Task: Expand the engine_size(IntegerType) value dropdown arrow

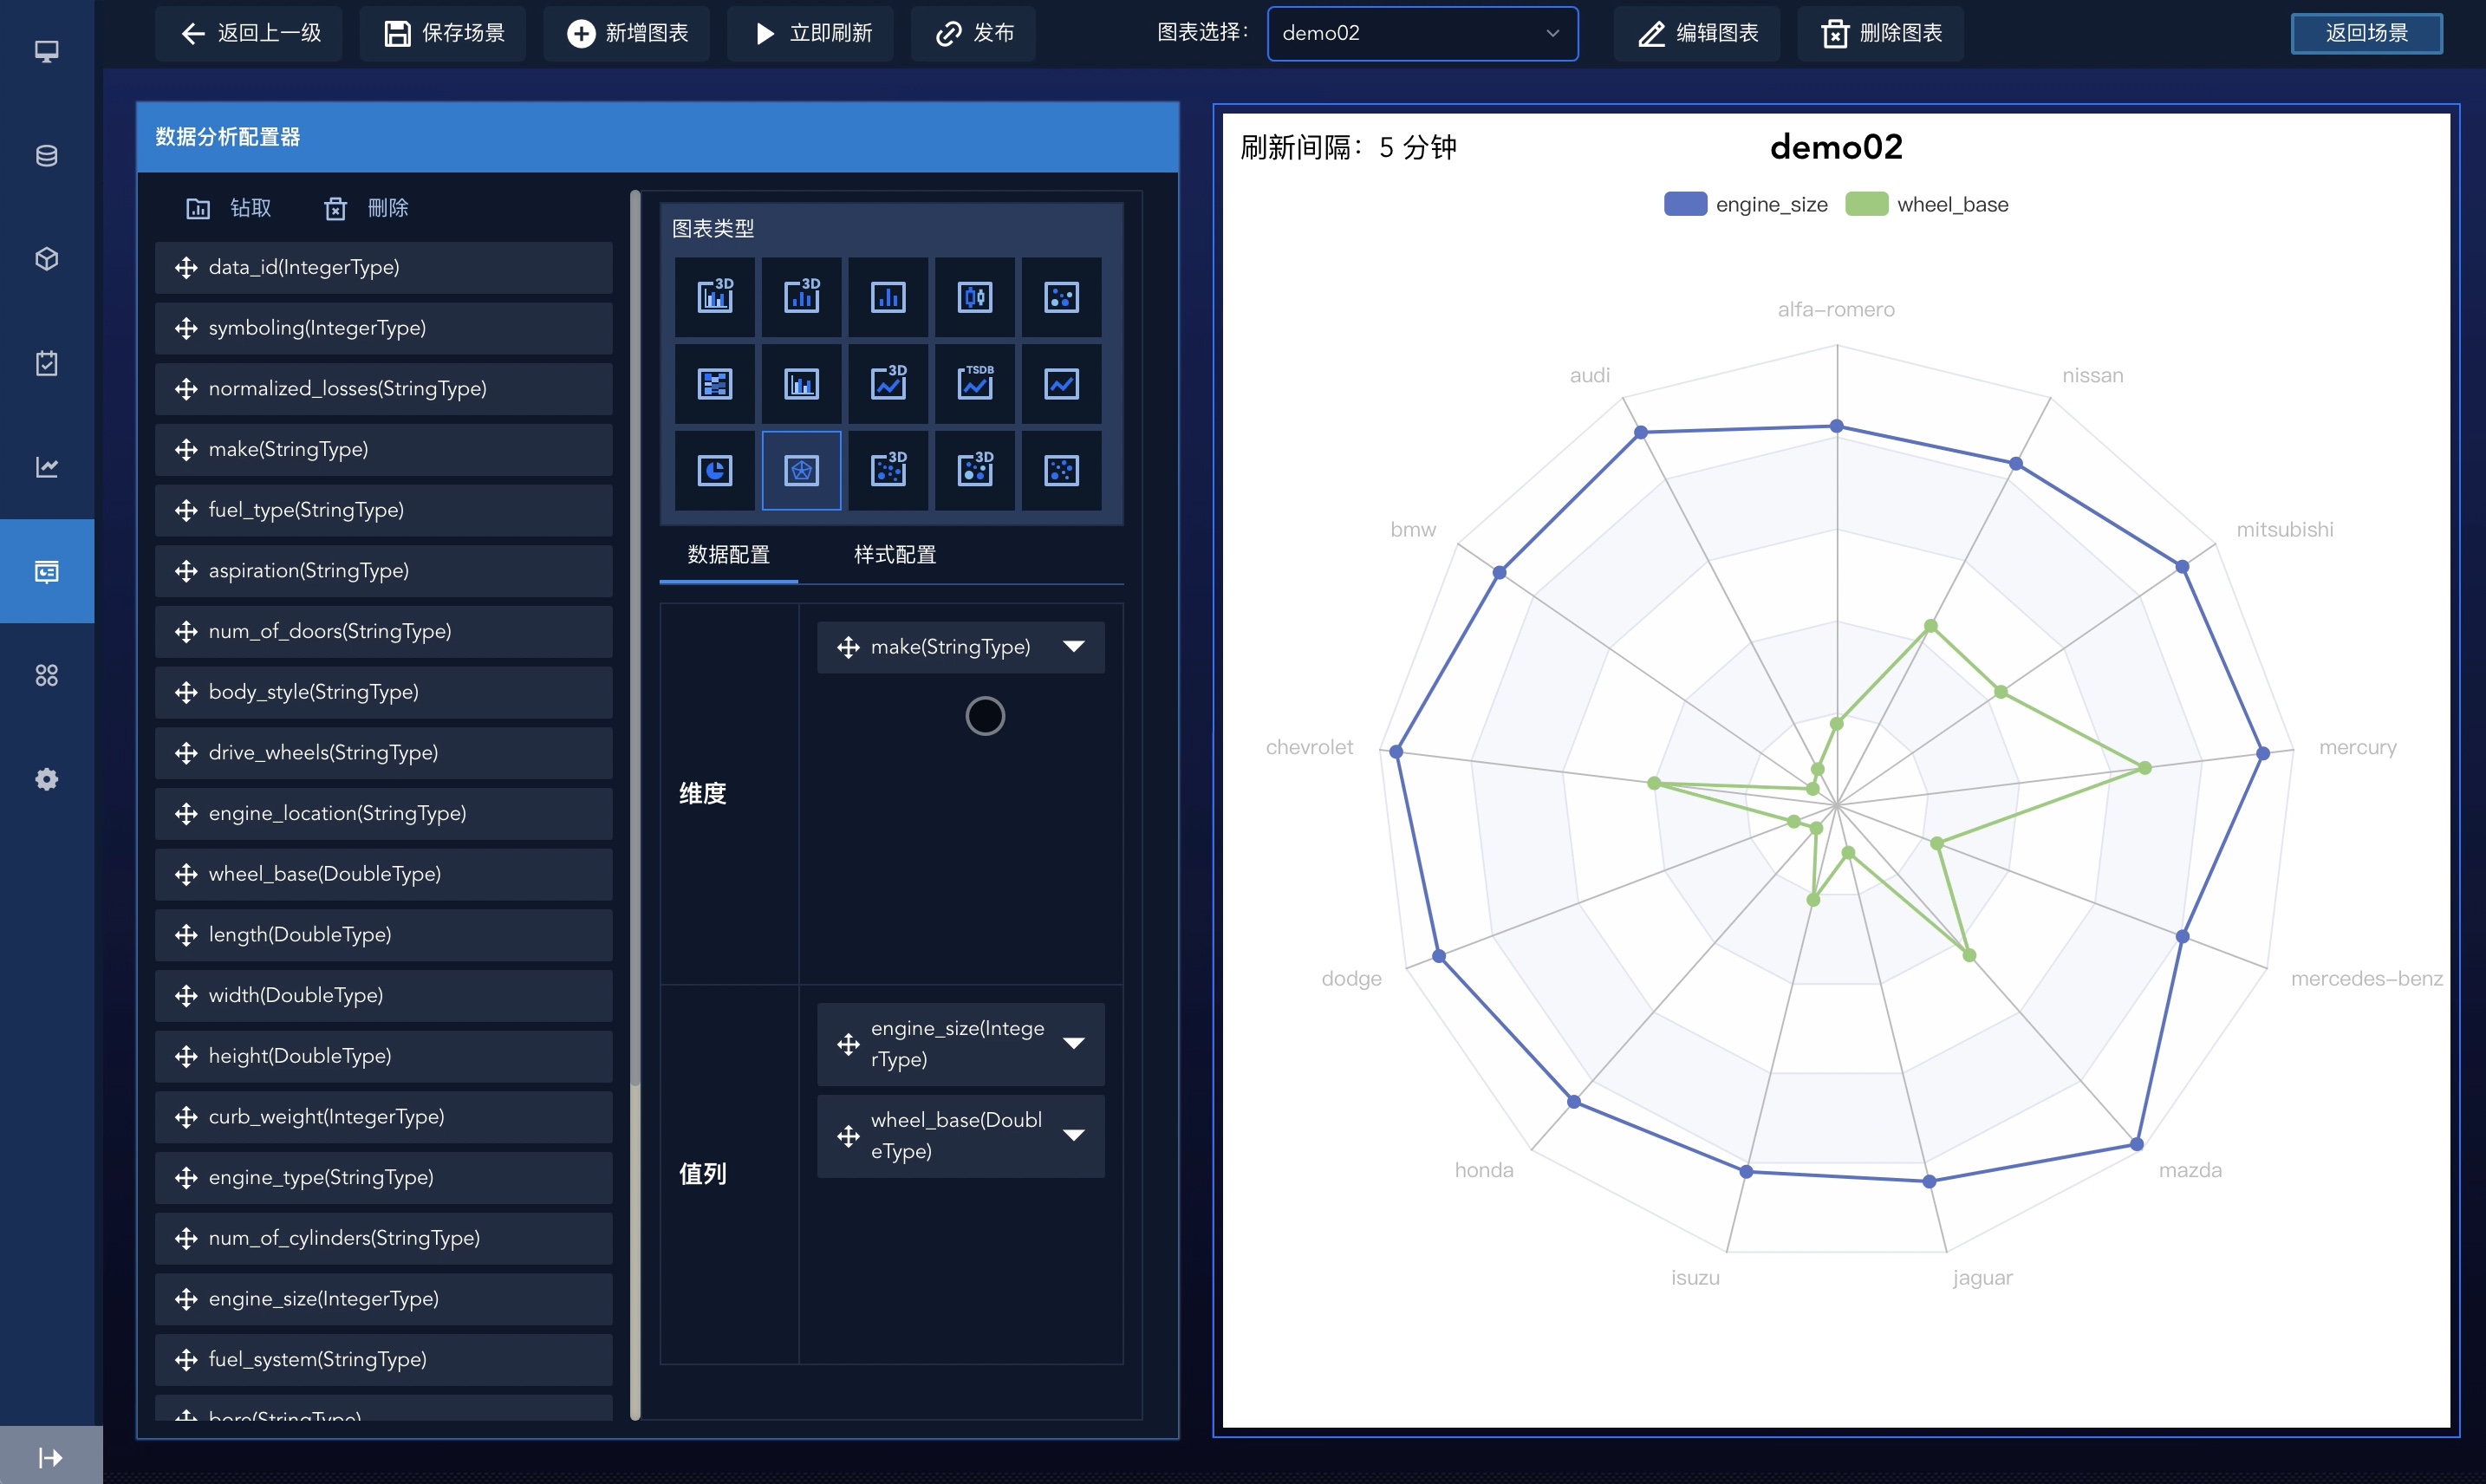Action: pos(1074,1044)
